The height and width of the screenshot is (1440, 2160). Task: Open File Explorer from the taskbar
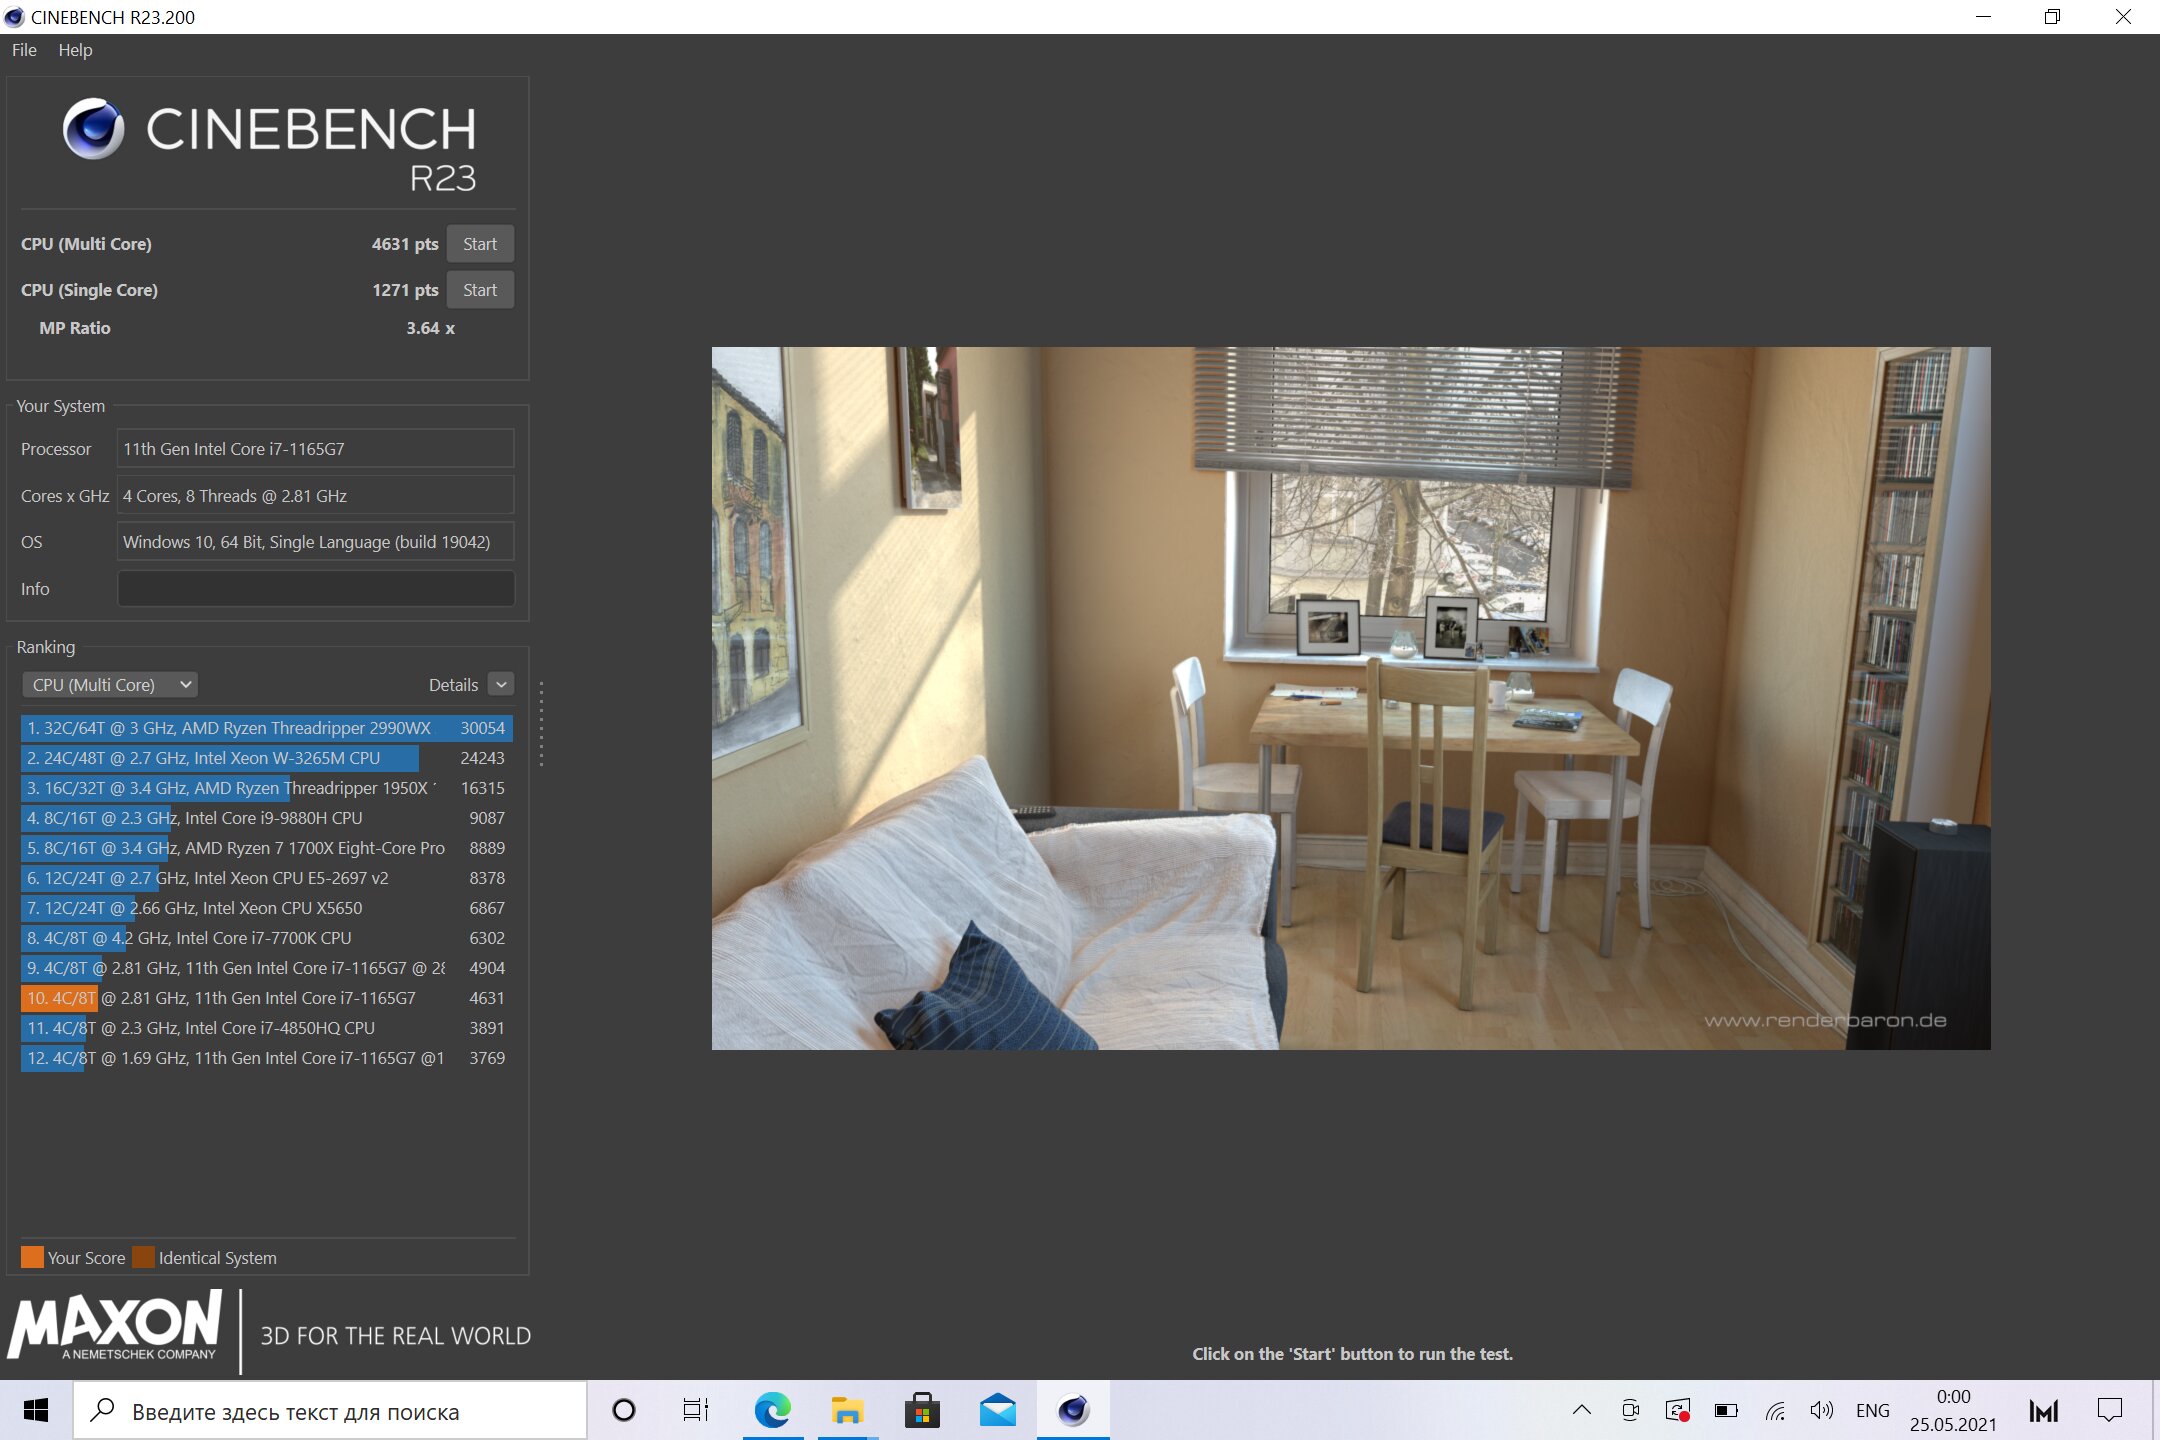(x=847, y=1410)
